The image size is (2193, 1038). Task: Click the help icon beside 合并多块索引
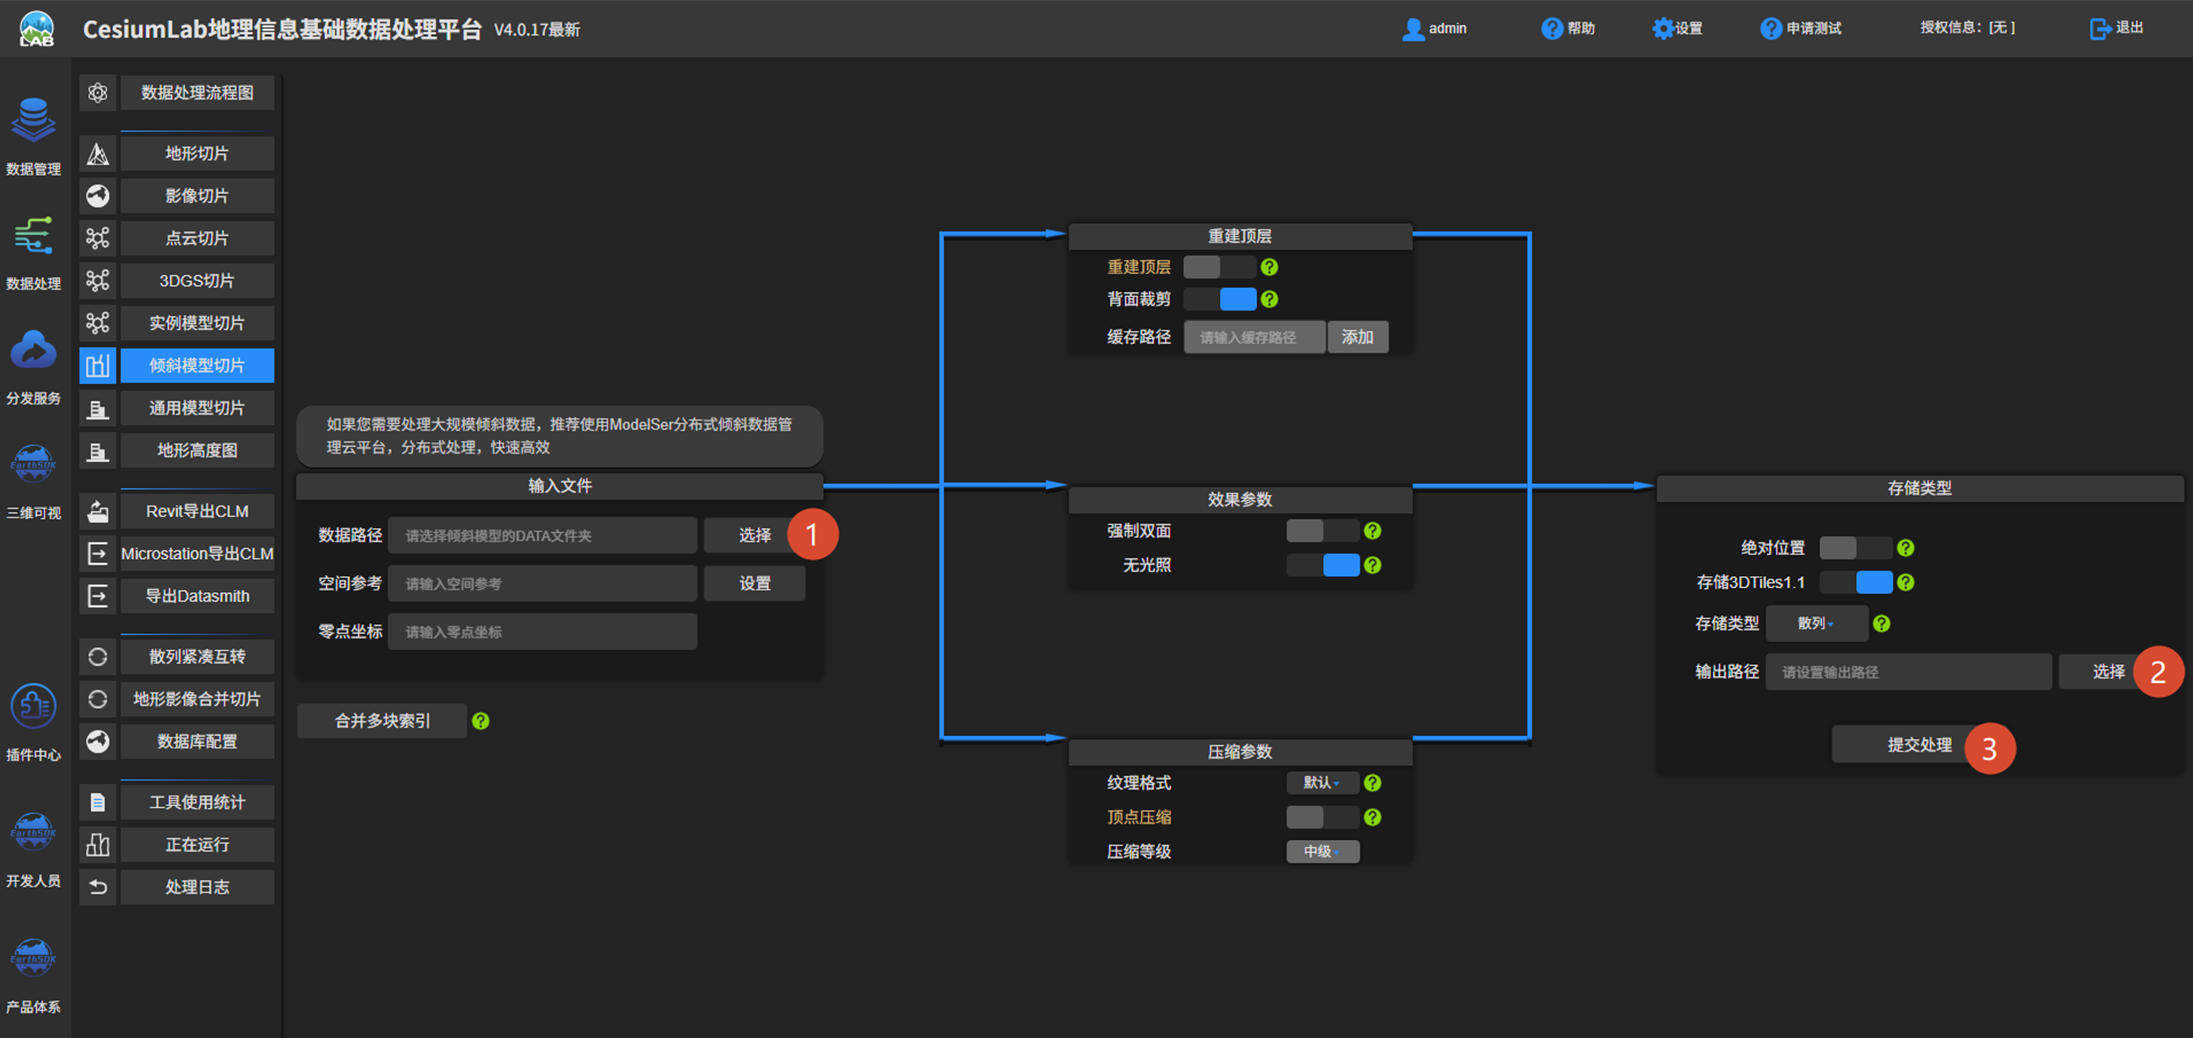click(481, 721)
